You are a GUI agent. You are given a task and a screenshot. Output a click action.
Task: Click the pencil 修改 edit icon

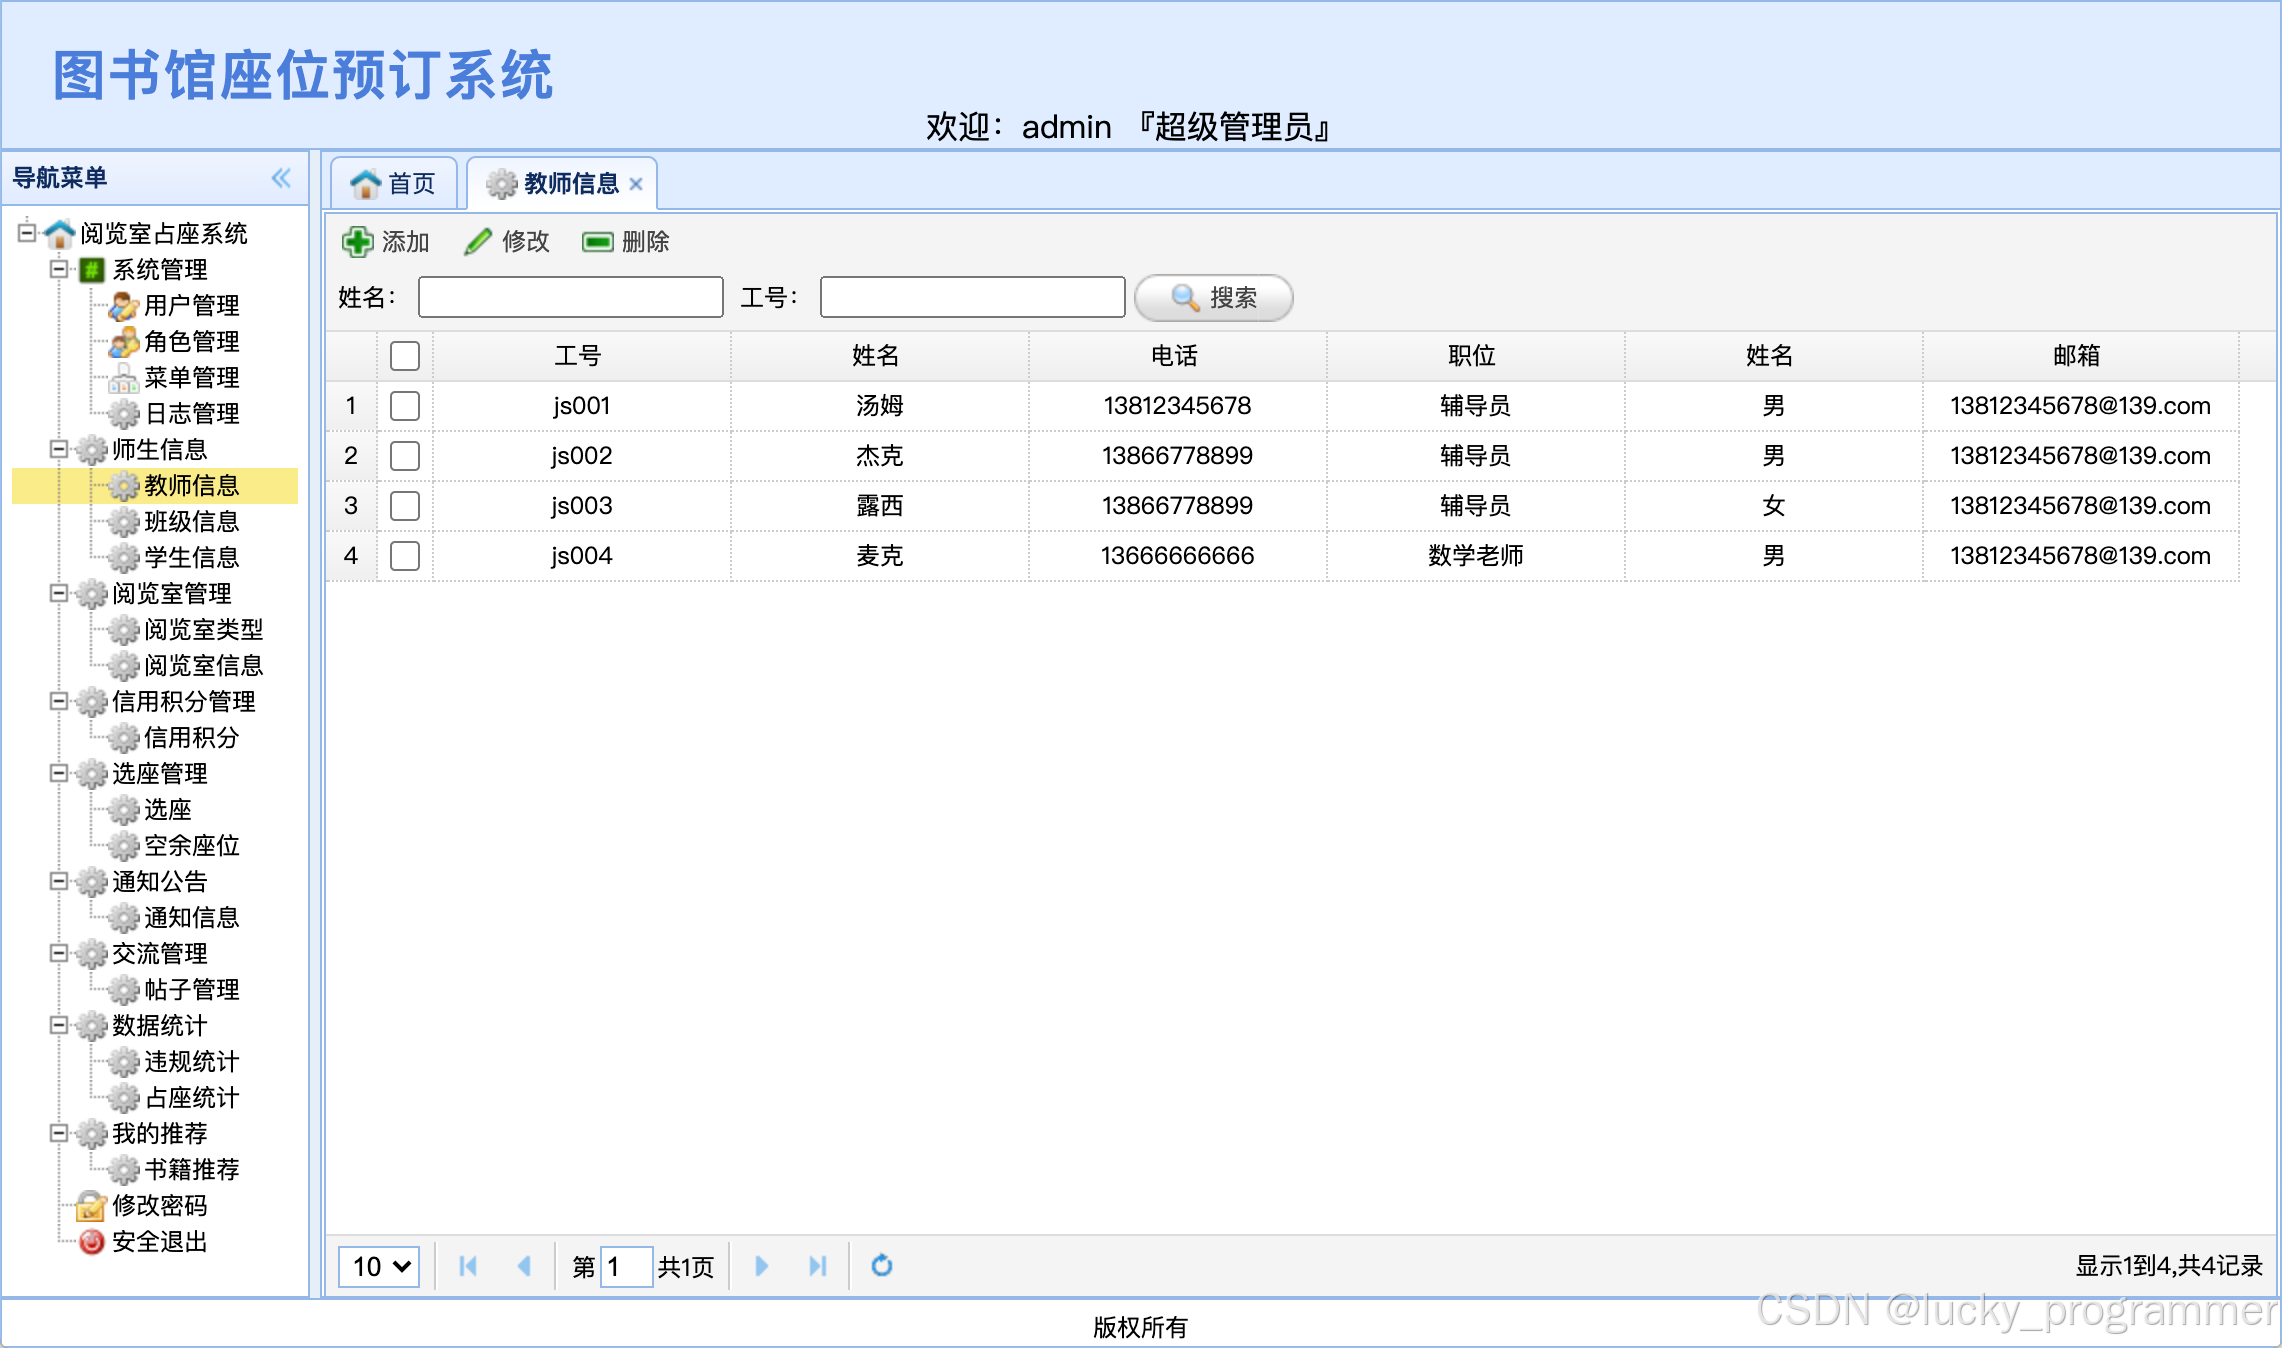(x=478, y=242)
